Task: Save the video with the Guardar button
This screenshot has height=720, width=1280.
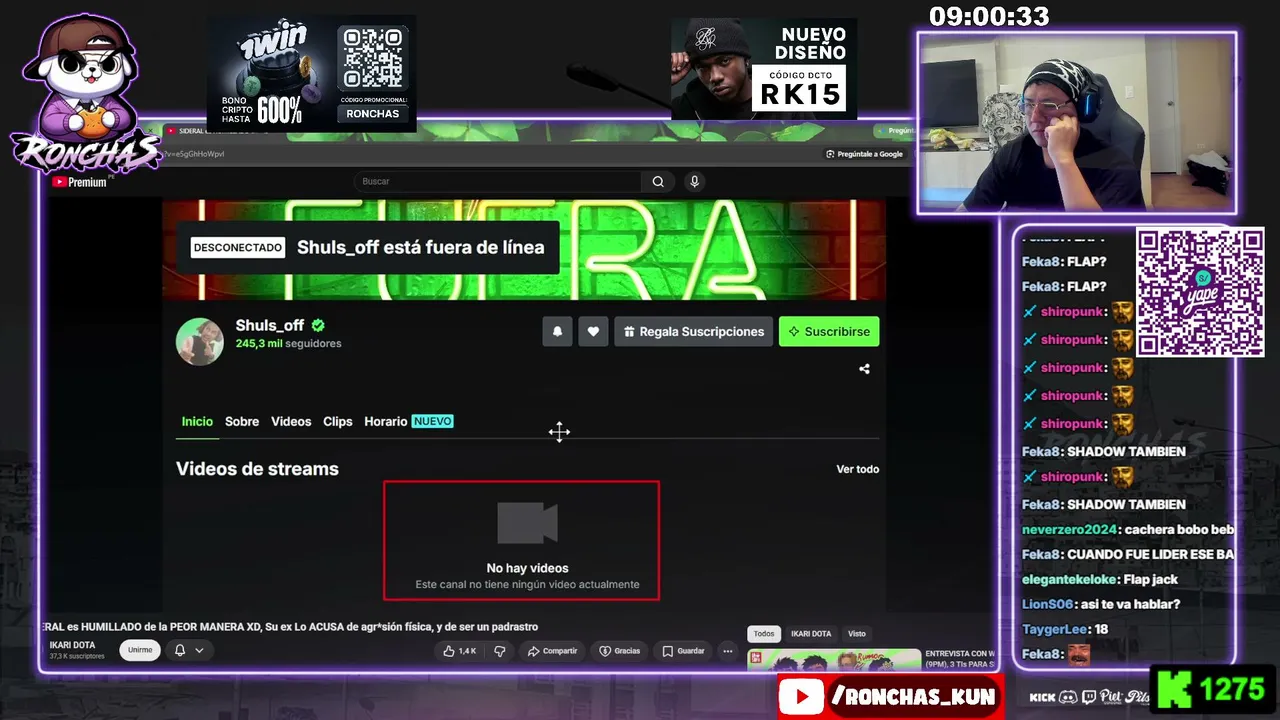Action: (684, 651)
